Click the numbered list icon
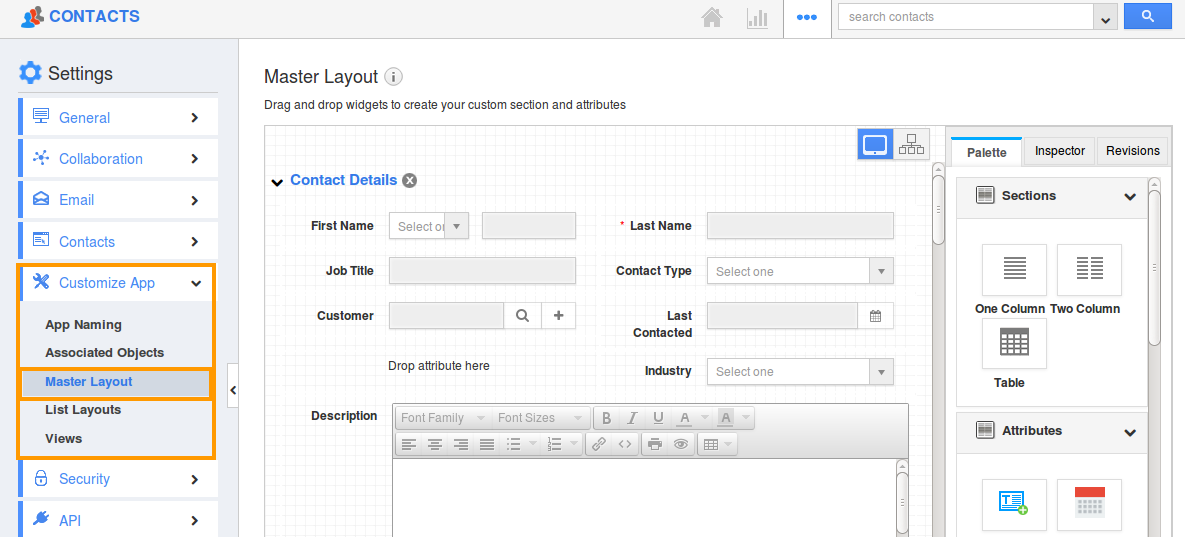Image resolution: width=1185 pixels, height=537 pixels. tap(554, 445)
